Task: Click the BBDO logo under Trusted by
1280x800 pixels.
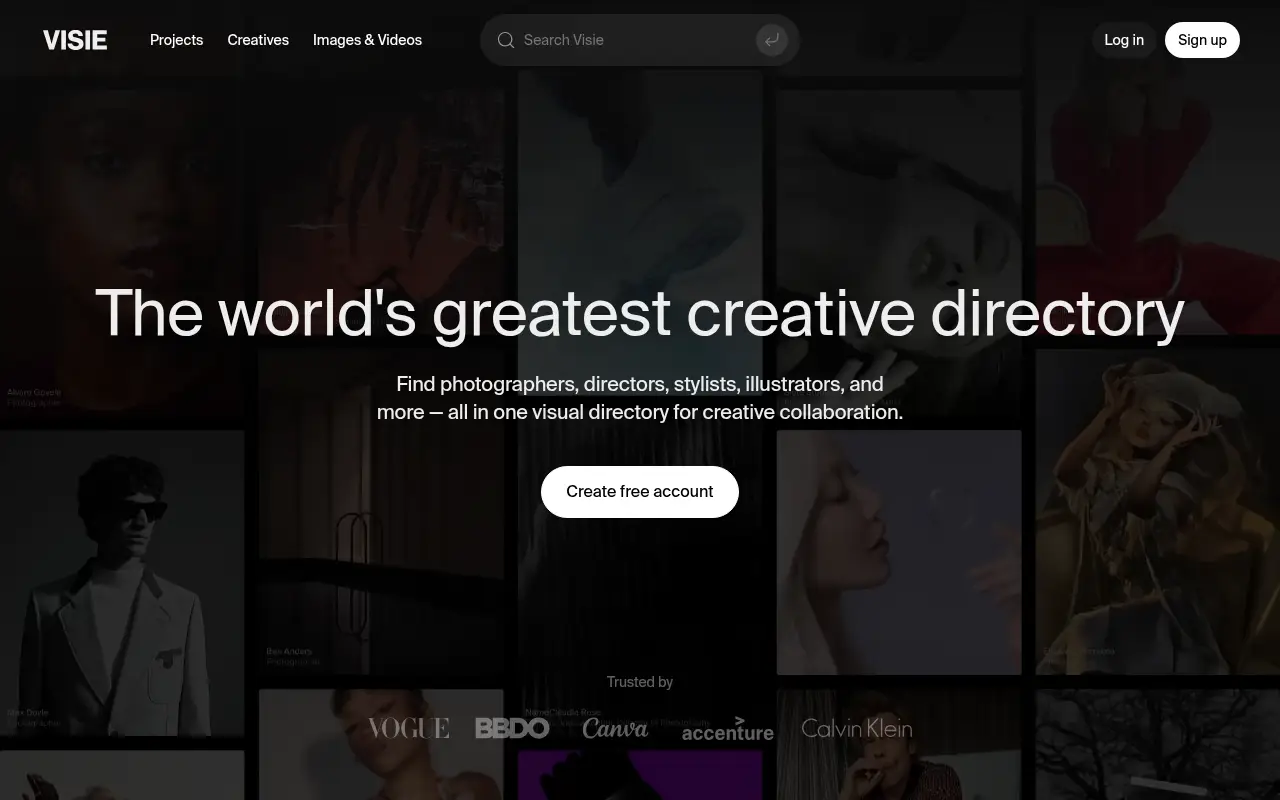Action: (x=512, y=728)
